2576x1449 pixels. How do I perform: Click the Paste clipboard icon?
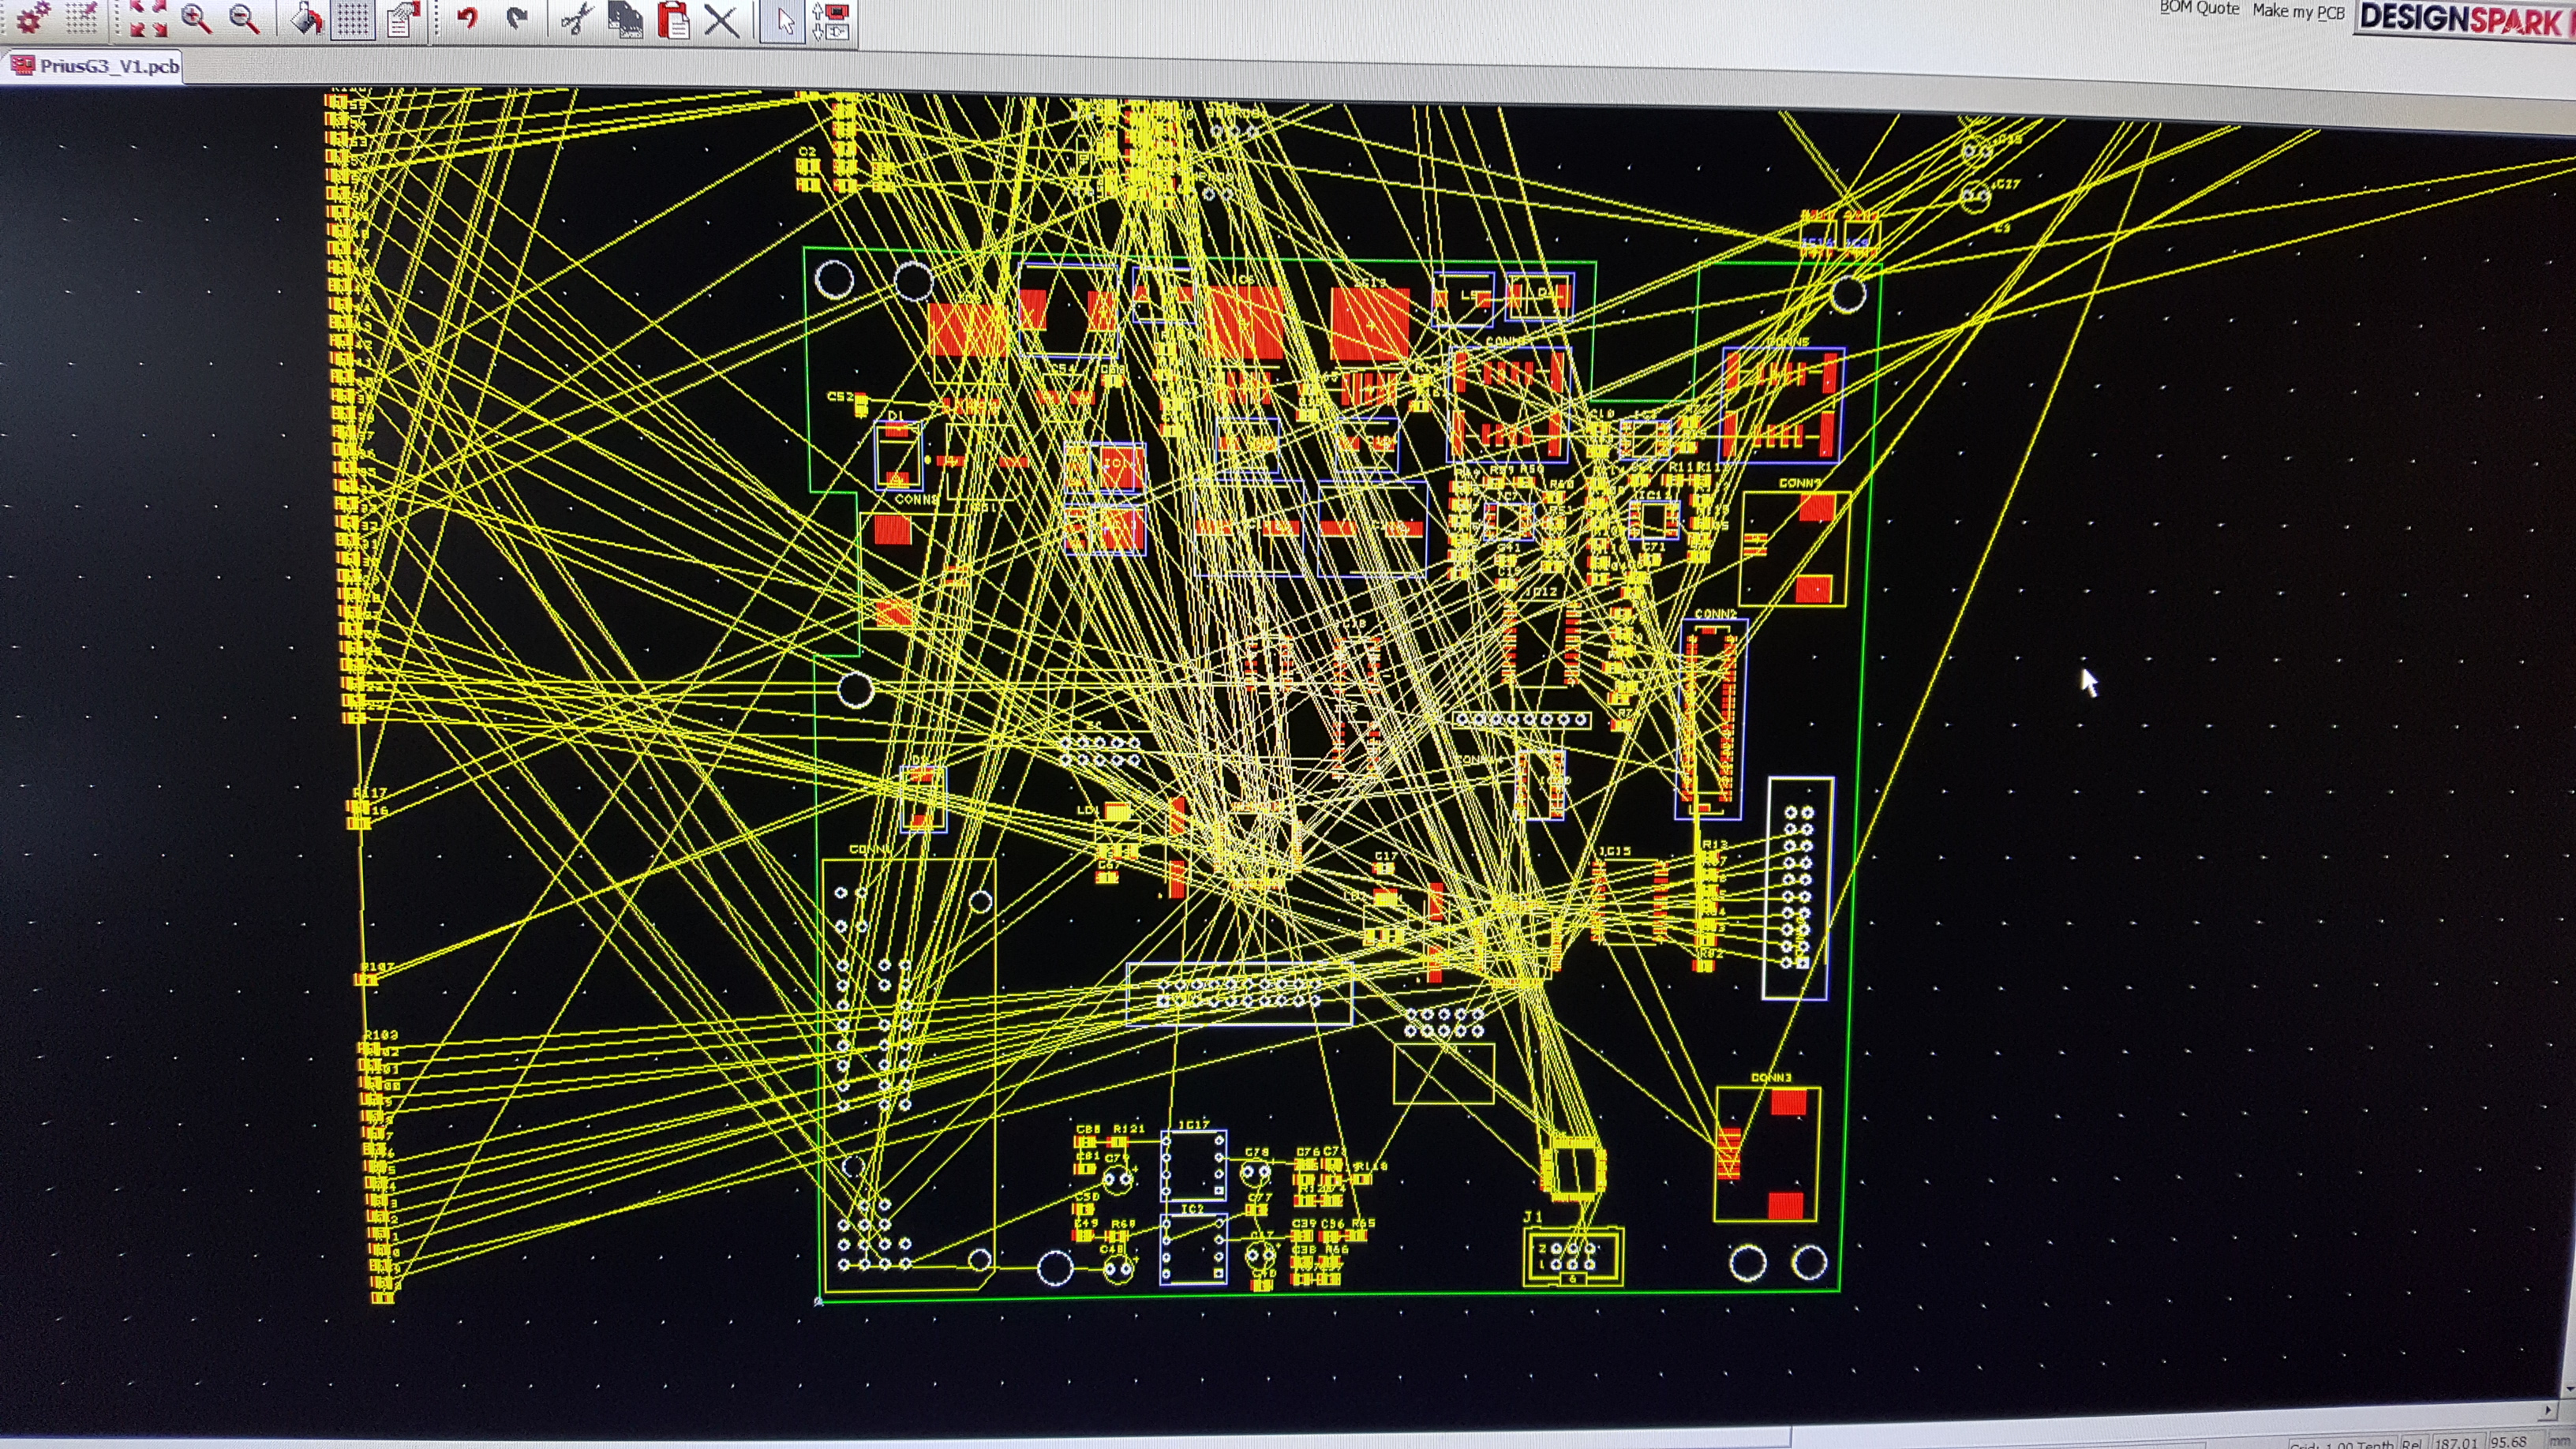tap(674, 19)
